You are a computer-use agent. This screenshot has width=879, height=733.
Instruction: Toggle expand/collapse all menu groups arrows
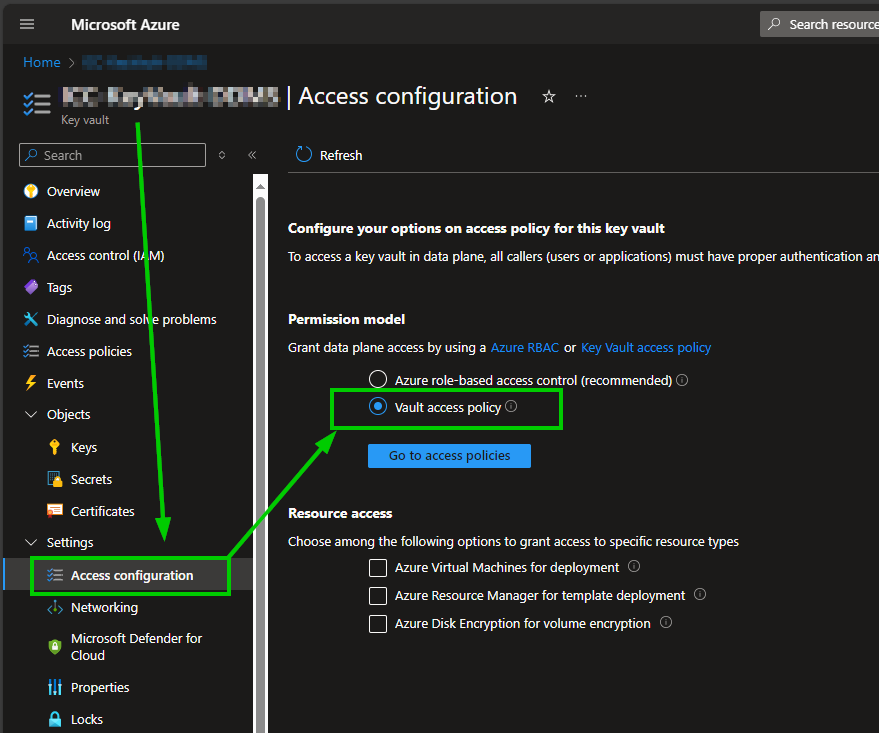[x=222, y=155]
